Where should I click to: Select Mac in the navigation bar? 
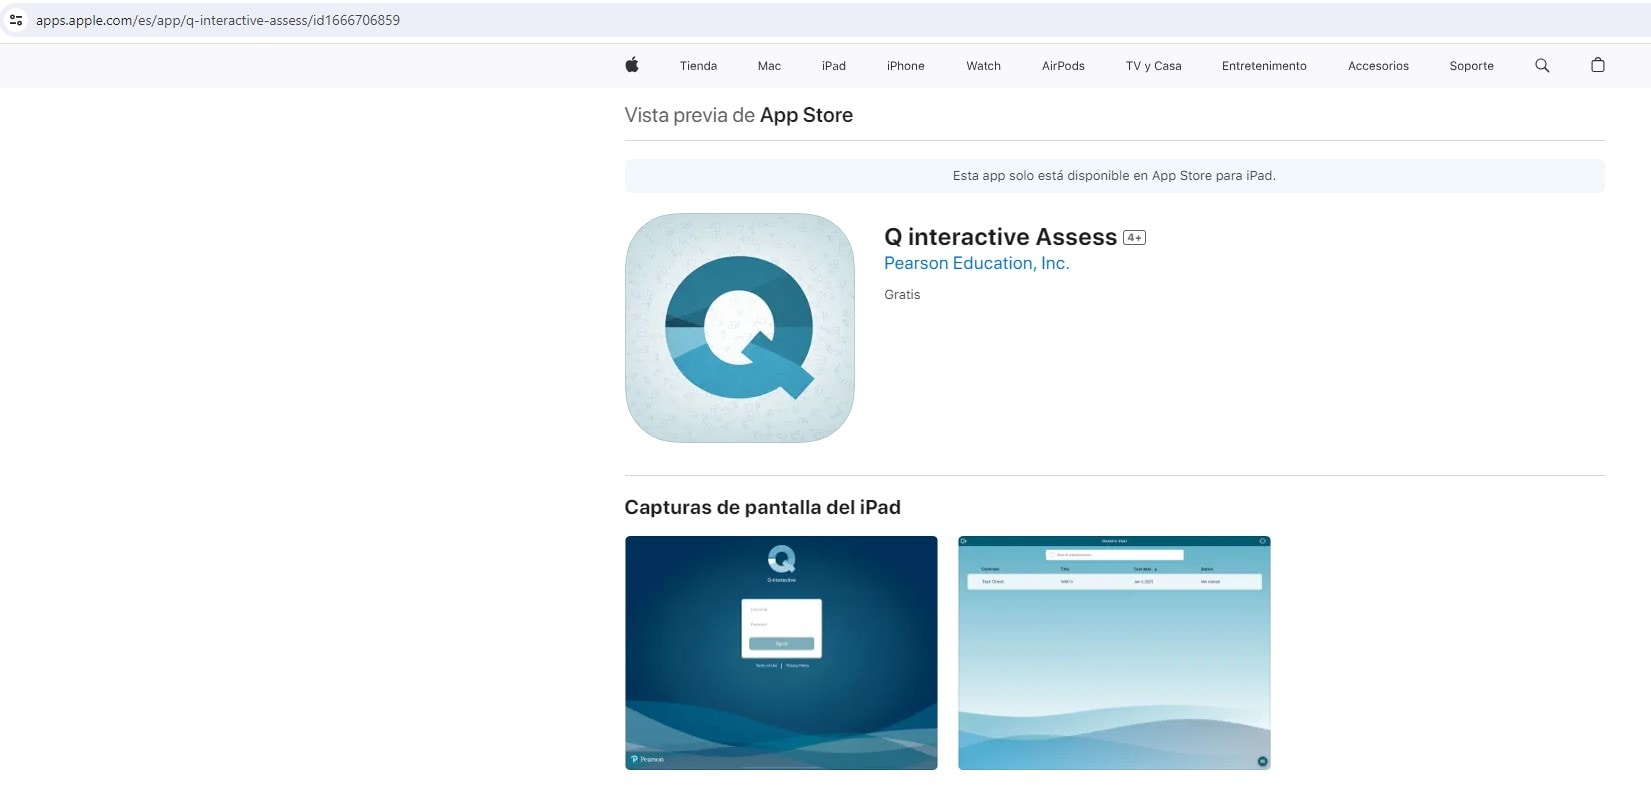(769, 66)
